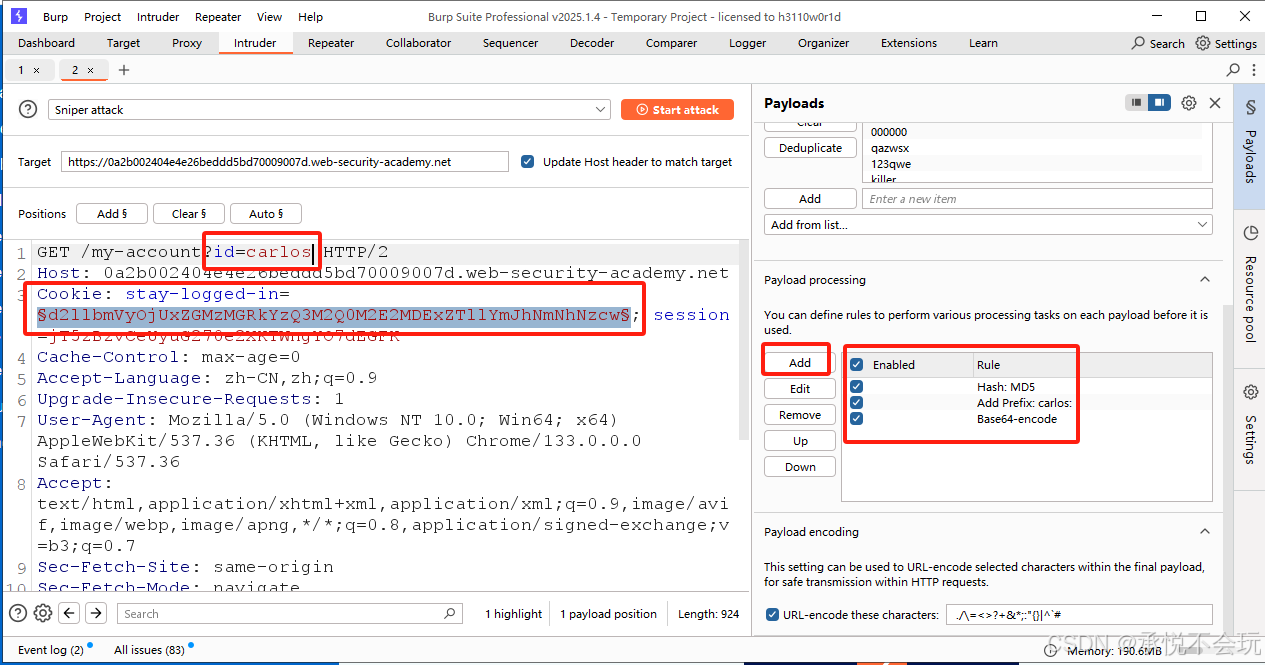Toggle Update Host header to match target

tap(527, 162)
